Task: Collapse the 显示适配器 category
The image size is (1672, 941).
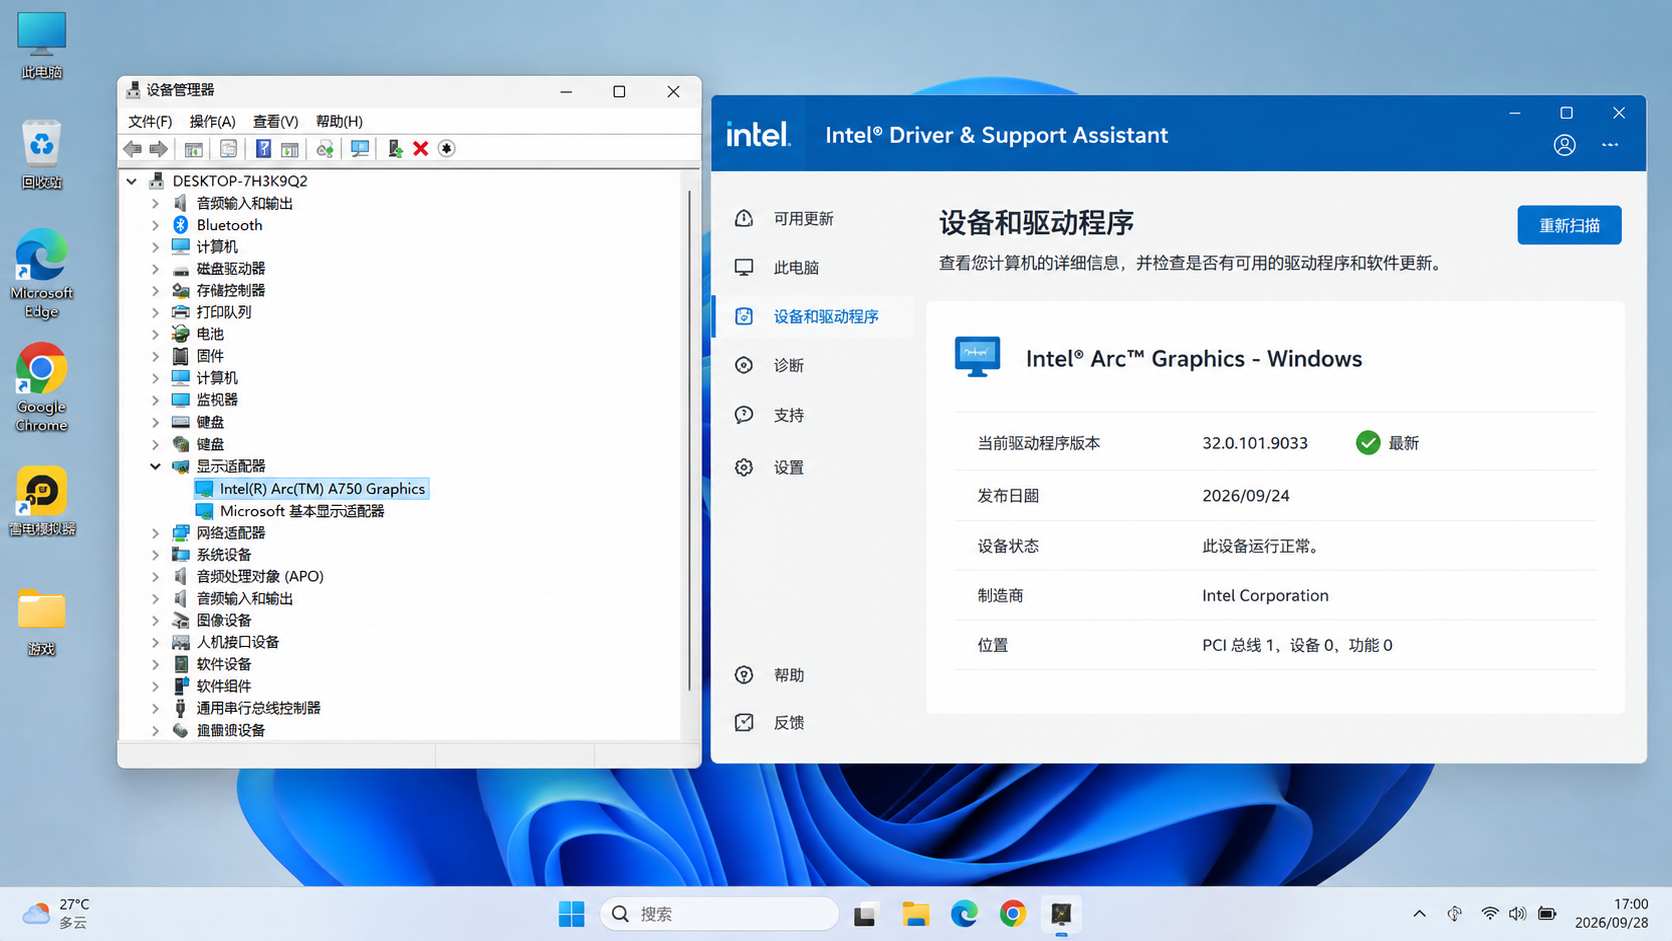Action: click(x=155, y=466)
